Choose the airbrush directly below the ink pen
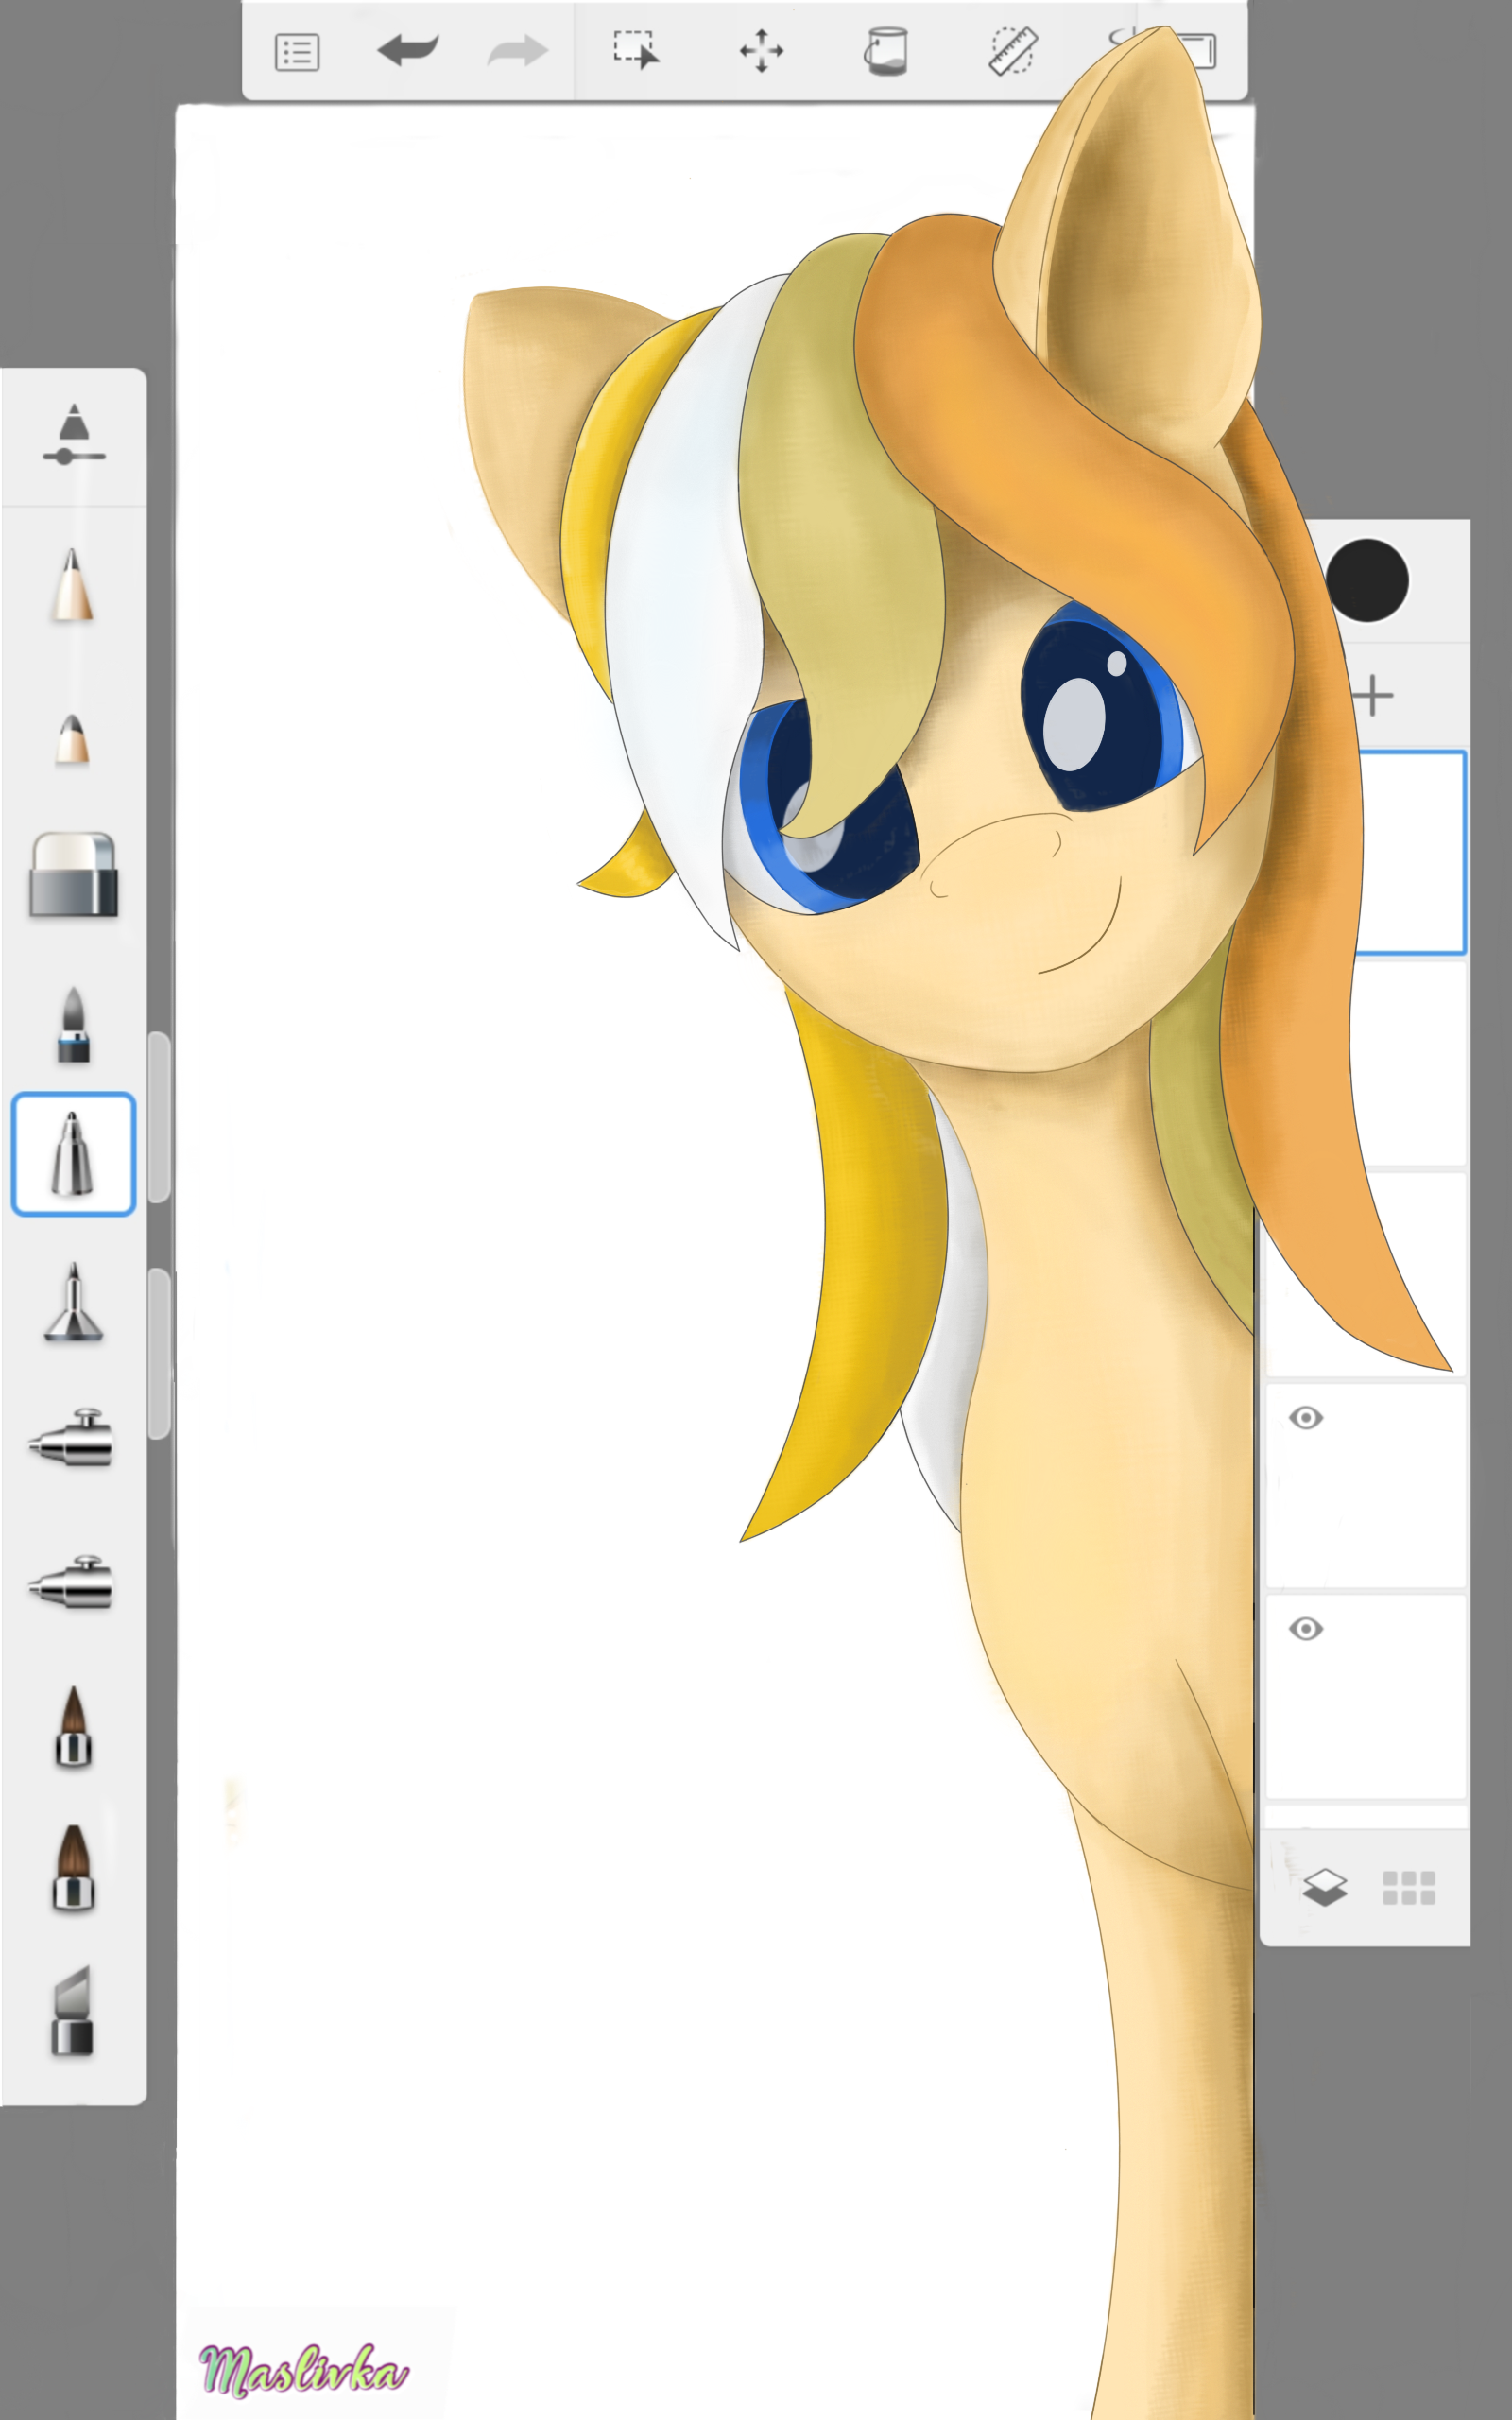Screen dimensions: 1512x2420 (72, 1438)
